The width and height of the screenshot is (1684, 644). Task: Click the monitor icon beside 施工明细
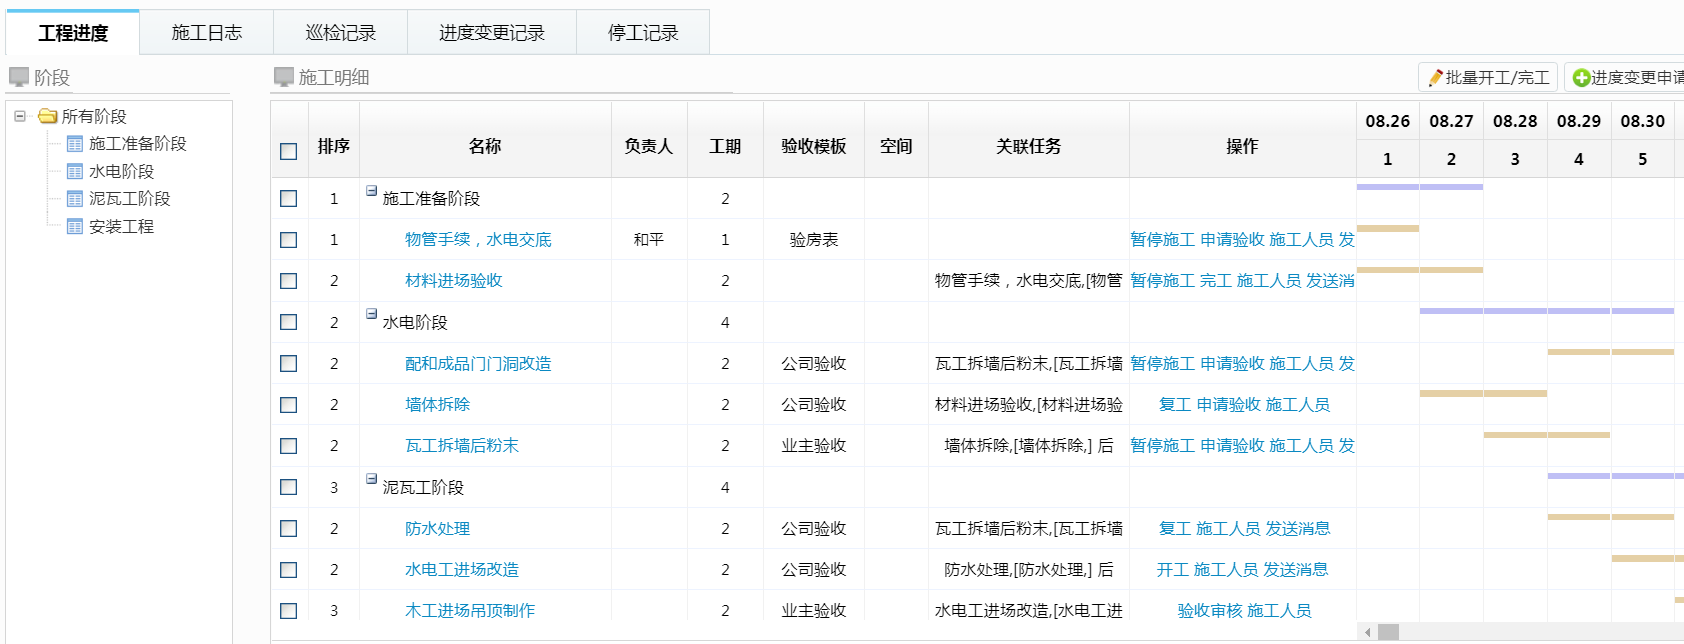coord(284,77)
